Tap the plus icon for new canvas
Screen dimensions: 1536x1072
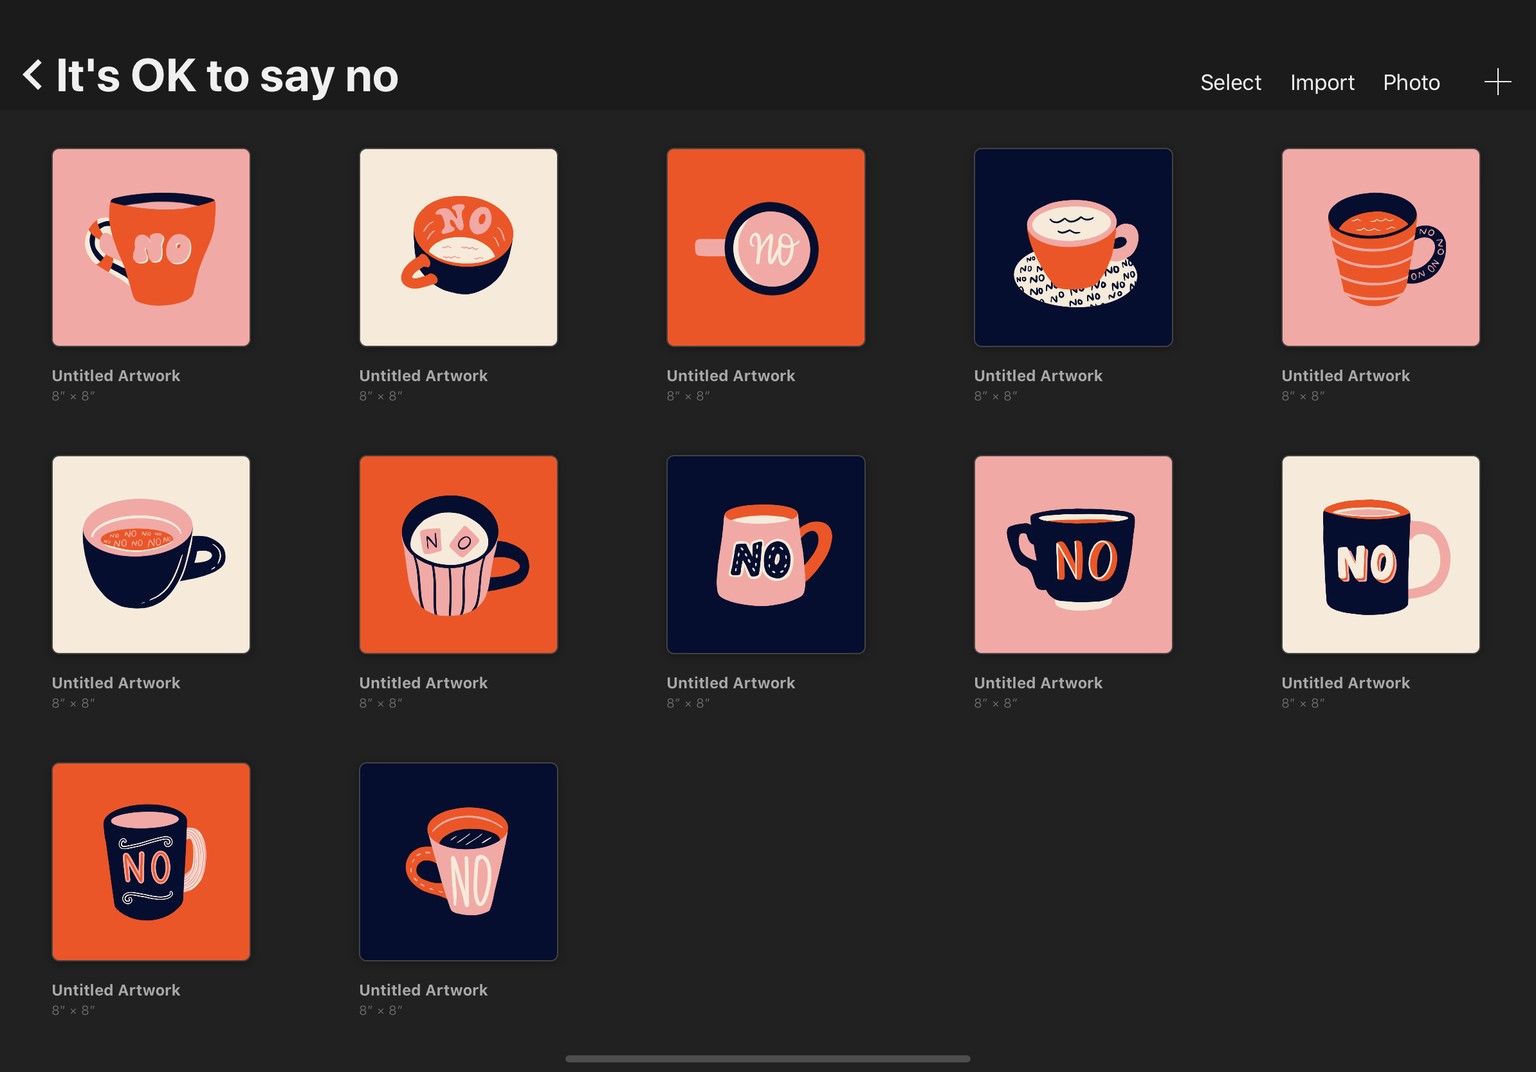click(x=1497, y=82)
